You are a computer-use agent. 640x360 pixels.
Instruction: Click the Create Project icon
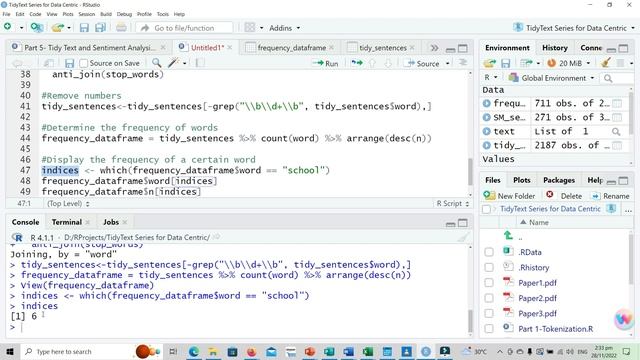[37, 27]
